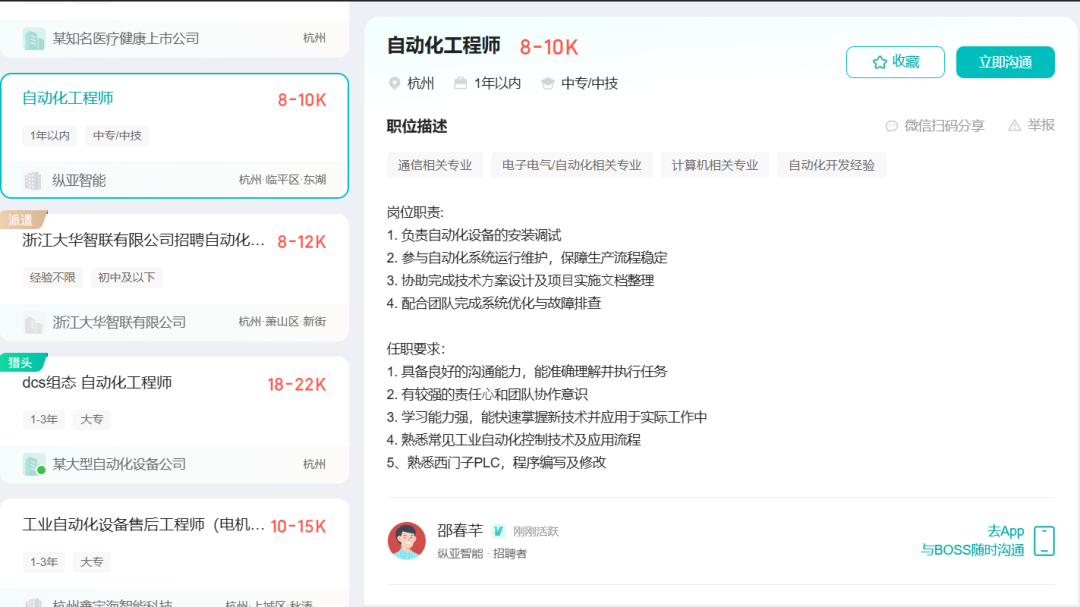Viewport: 1080px width, 607px height.
Task: Click the 计算机相关专业 tag
Action: [x=714, y=165]
